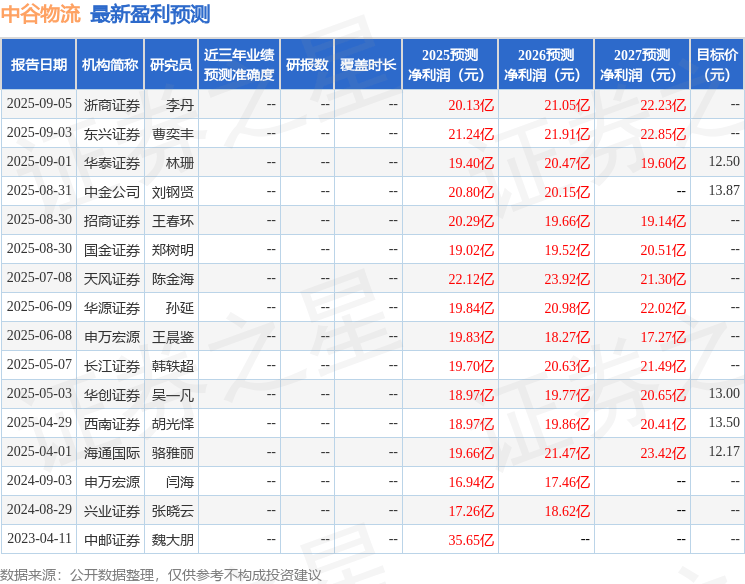Click the 2025预测净利润 column header
745x584 pixels.
click(450, 65)
